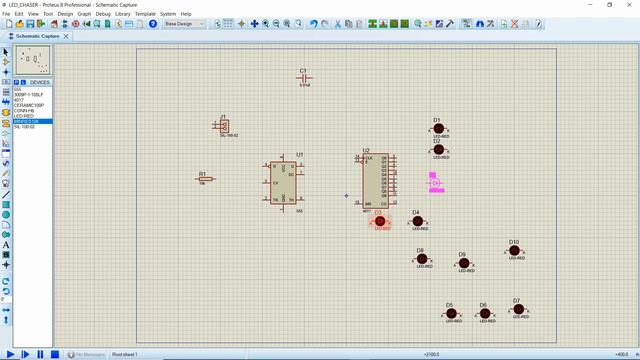Toggle the grid display icon
This screenshot has height=360, width=640.
pos(228,24)
